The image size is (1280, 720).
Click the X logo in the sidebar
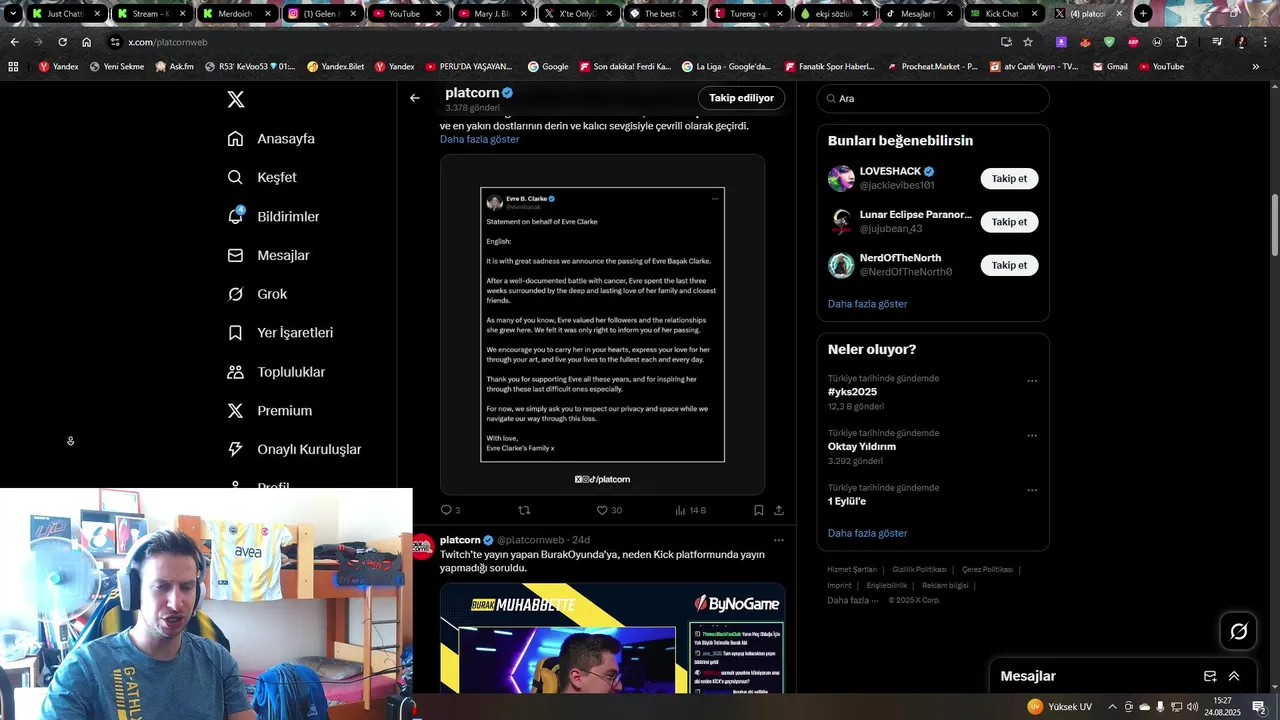coord(235,99)
